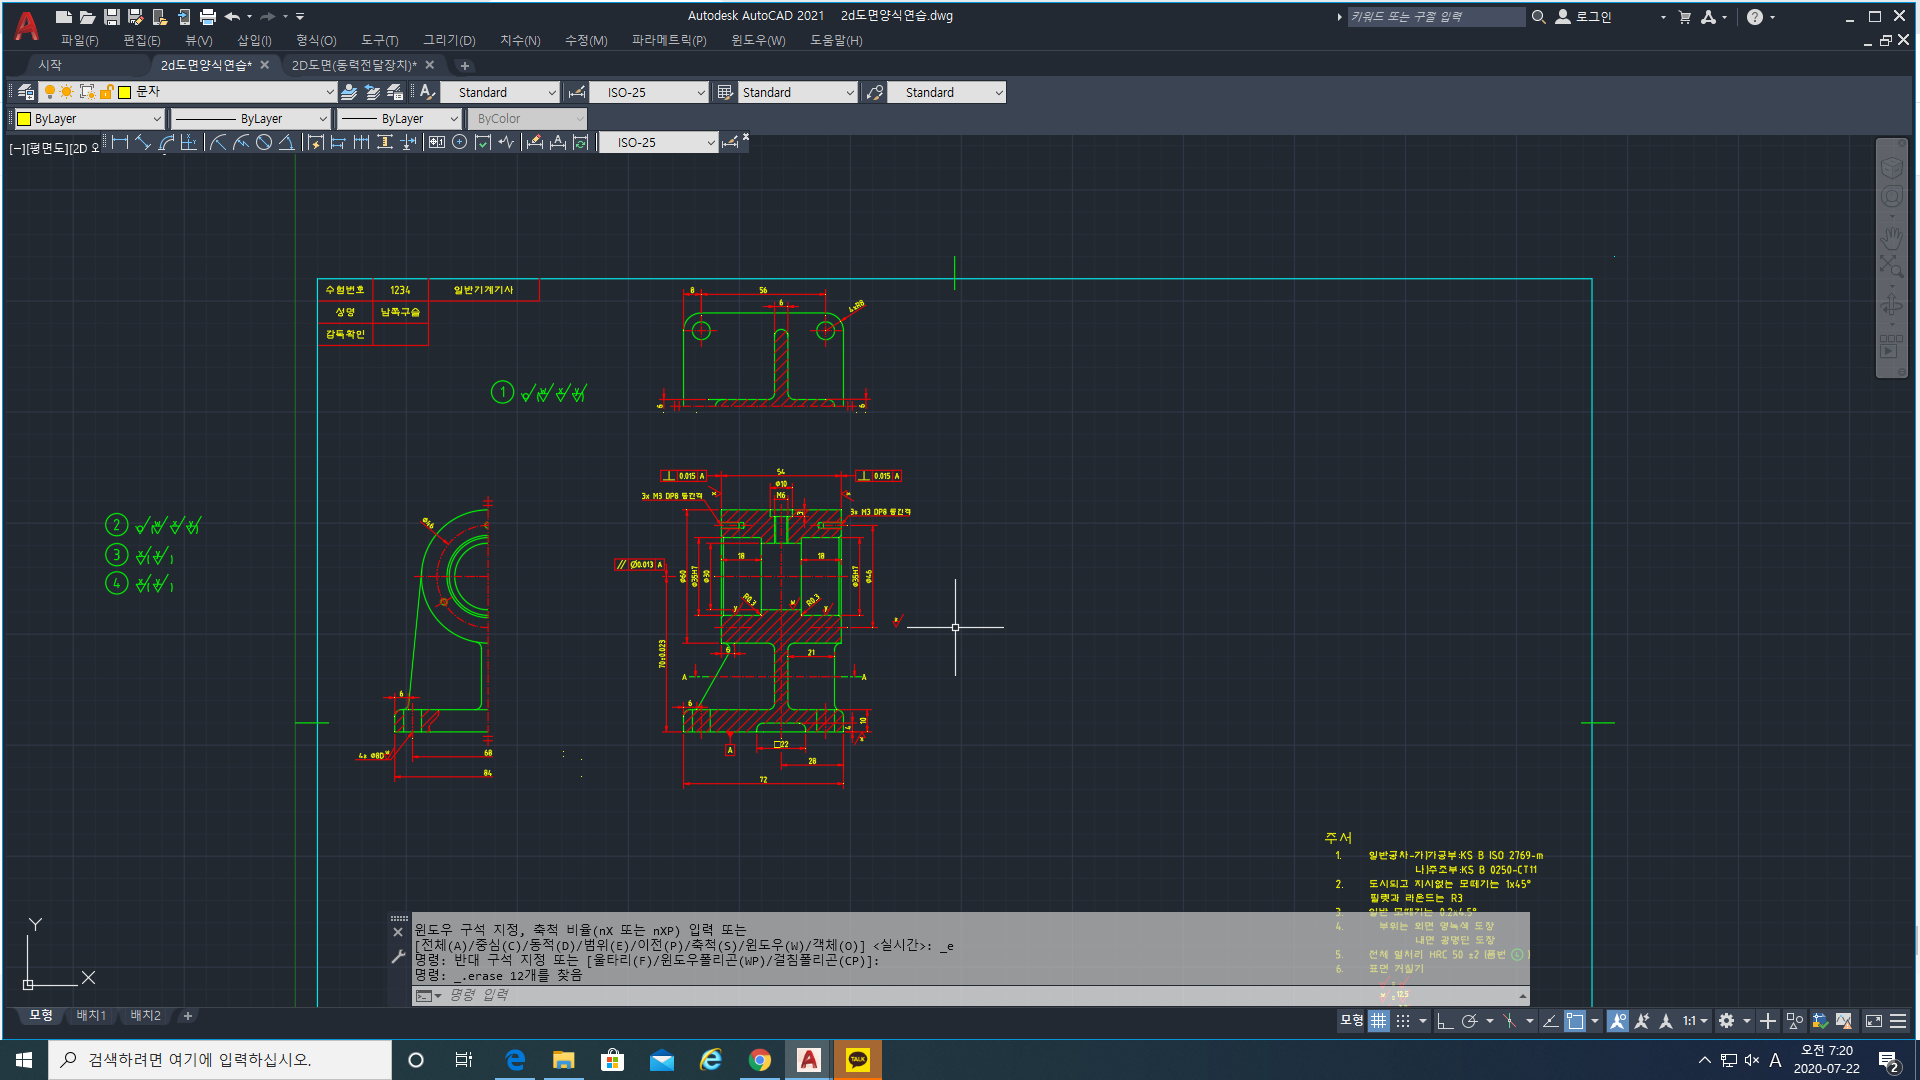Click the layer color swatch in layer list
Screen dimensions: 1920x1080
[125, 92]
